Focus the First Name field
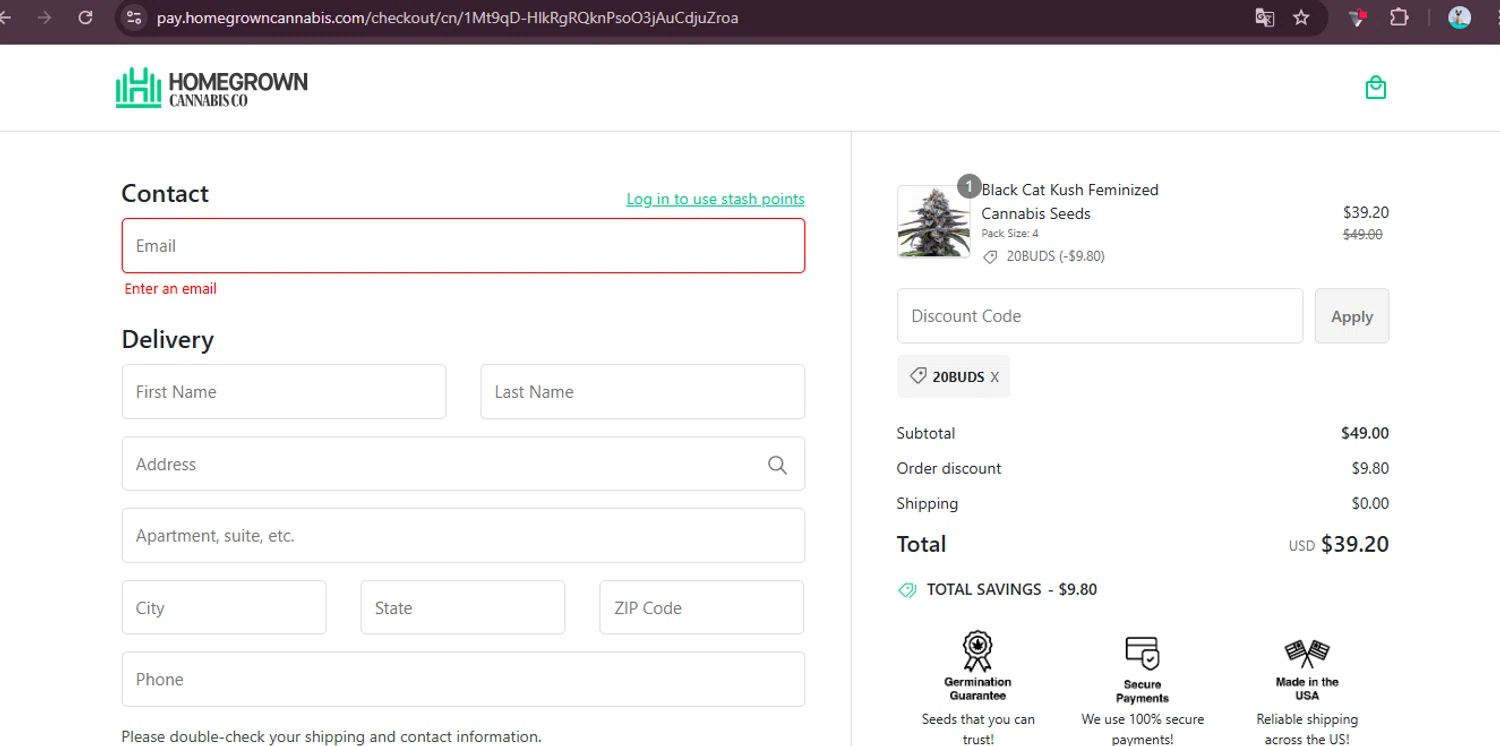The image size is (1500, 746). (284, 392)
